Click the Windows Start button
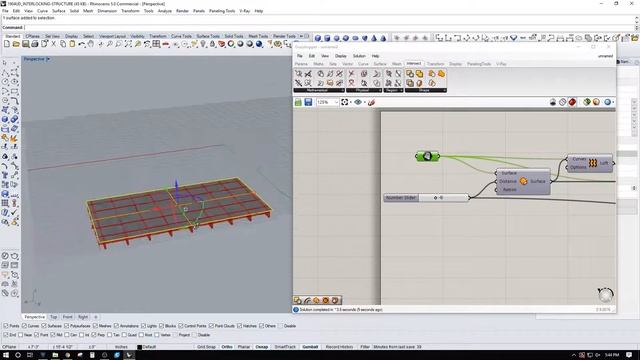This screenshot has height=360, width=640. click(6, 355)
